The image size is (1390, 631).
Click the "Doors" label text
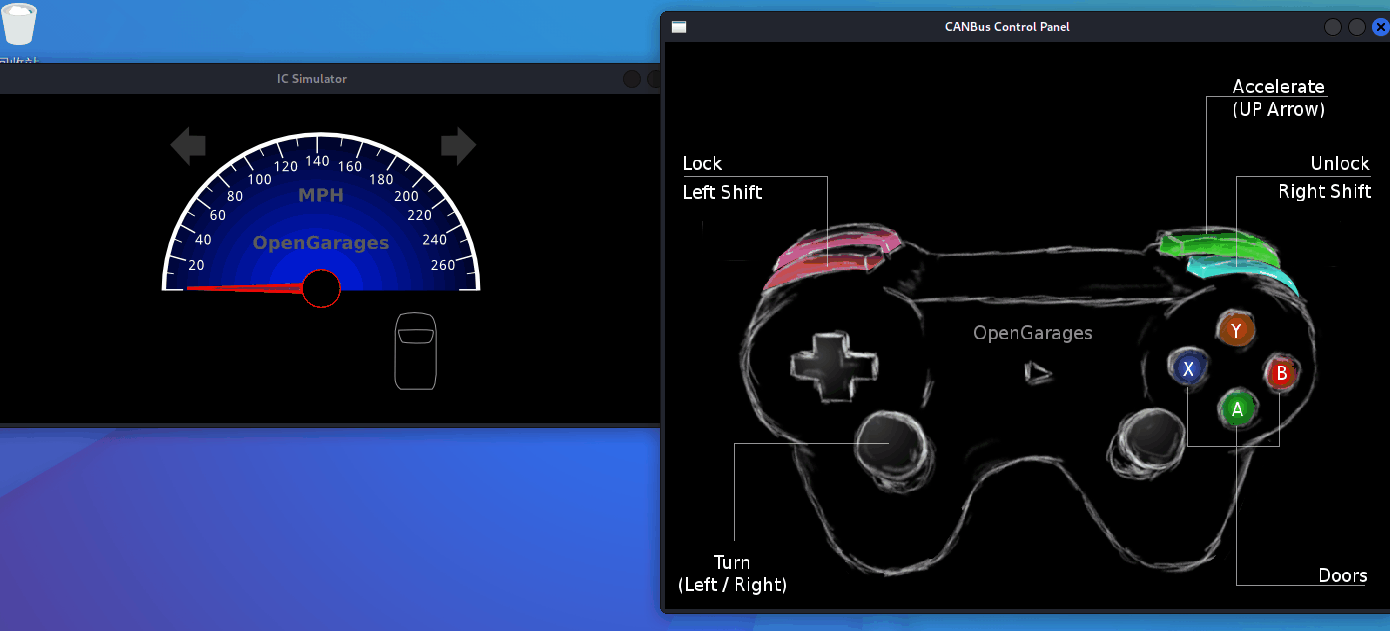[1343, 575]
